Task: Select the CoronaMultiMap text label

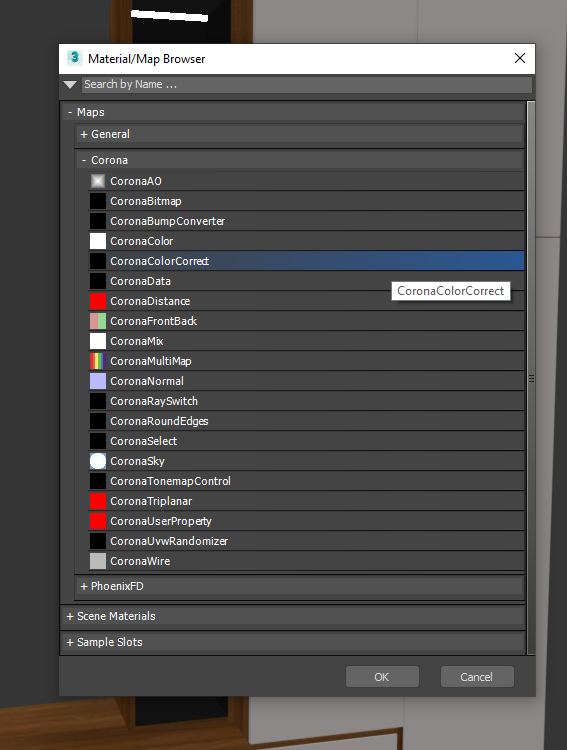Action: tap(151, 361)
